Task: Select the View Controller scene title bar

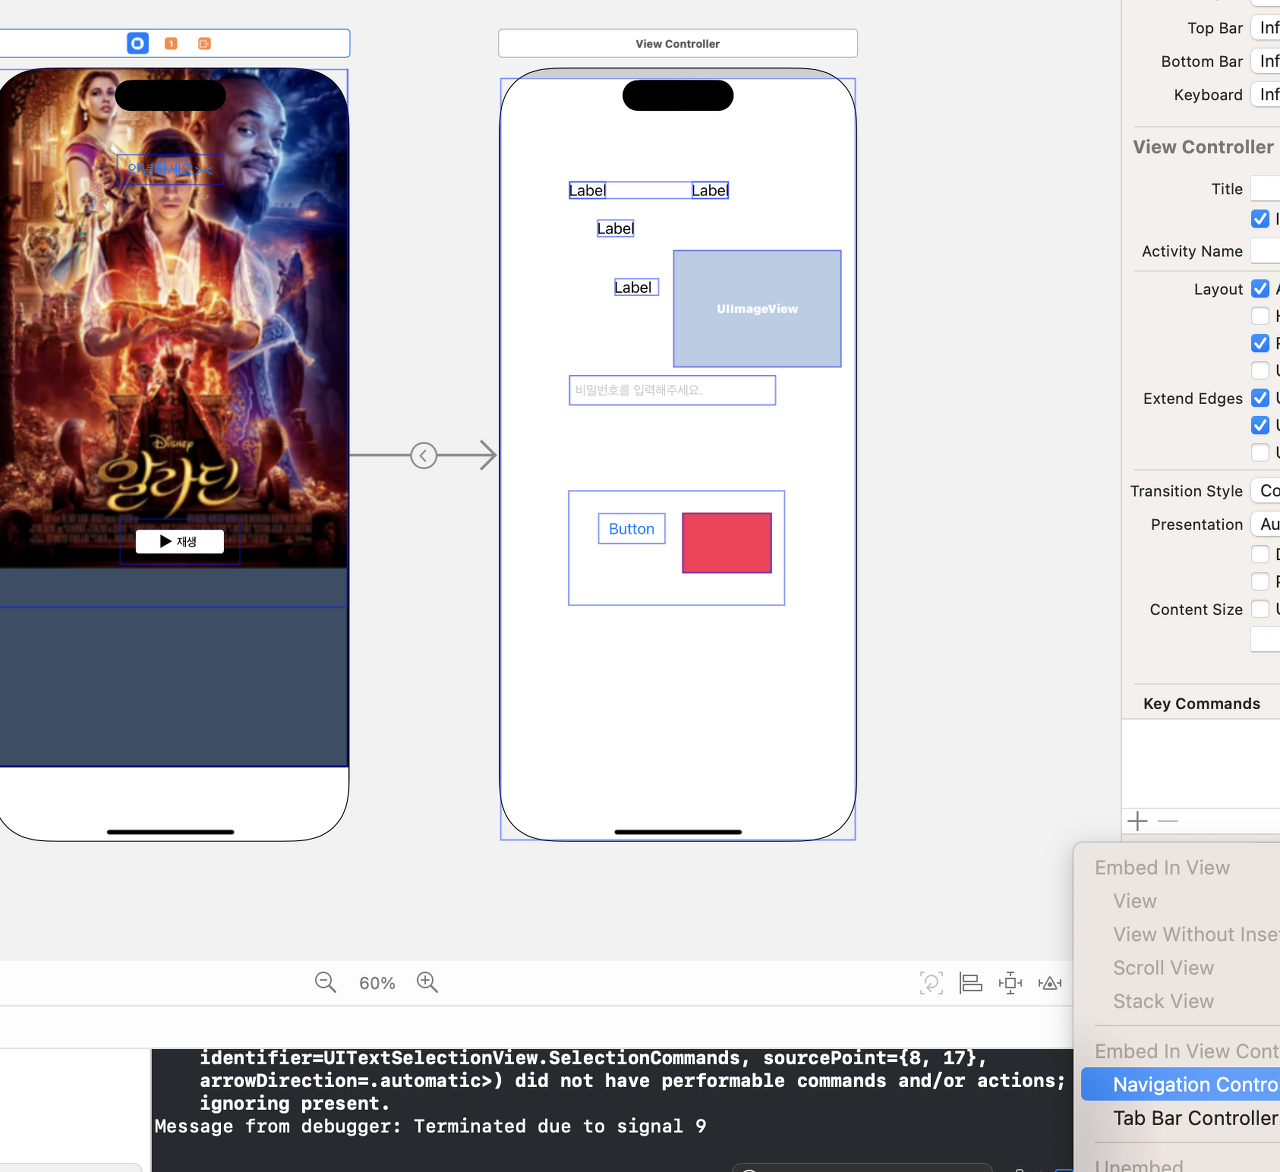Action: tap(678, 43)
